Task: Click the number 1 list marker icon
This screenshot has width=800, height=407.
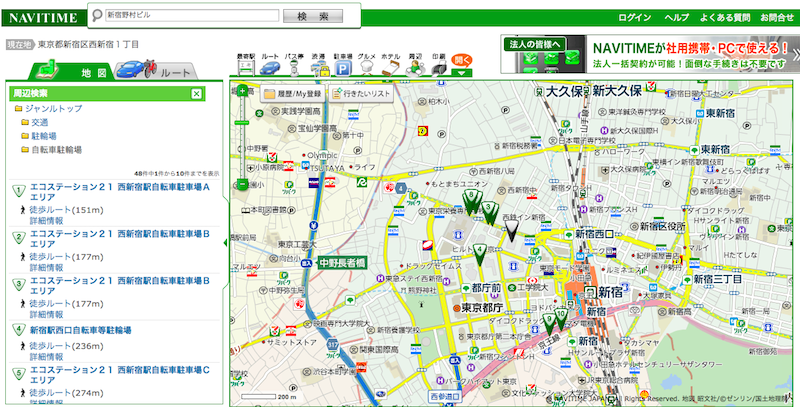Action: click(x=19, y=191)
